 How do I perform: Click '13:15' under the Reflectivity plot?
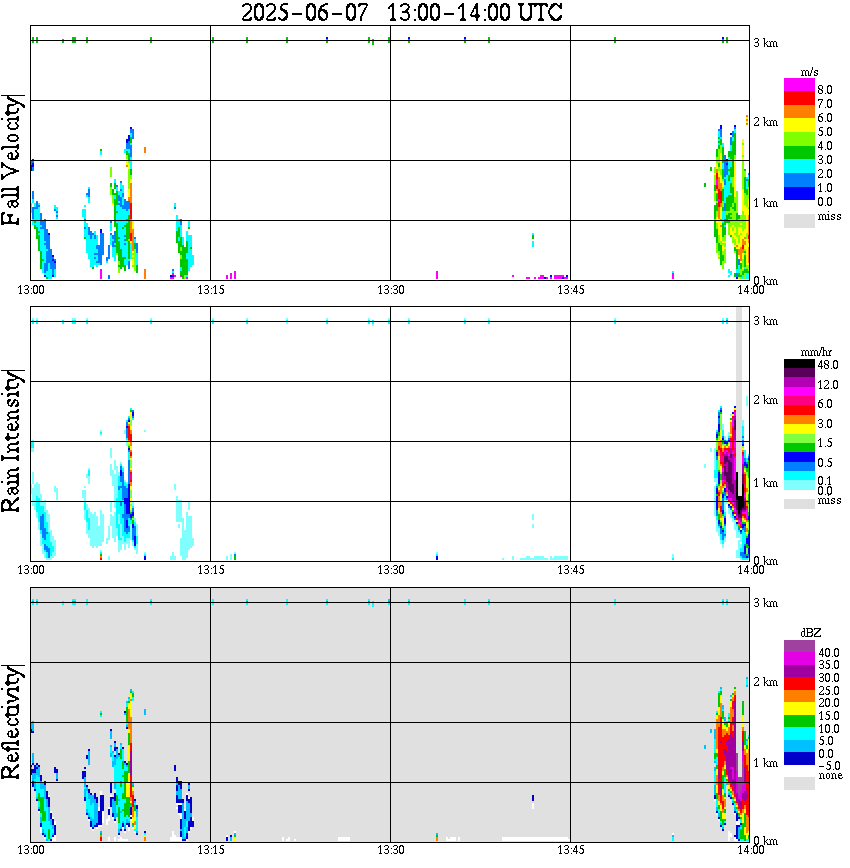[x=211, y=850]
